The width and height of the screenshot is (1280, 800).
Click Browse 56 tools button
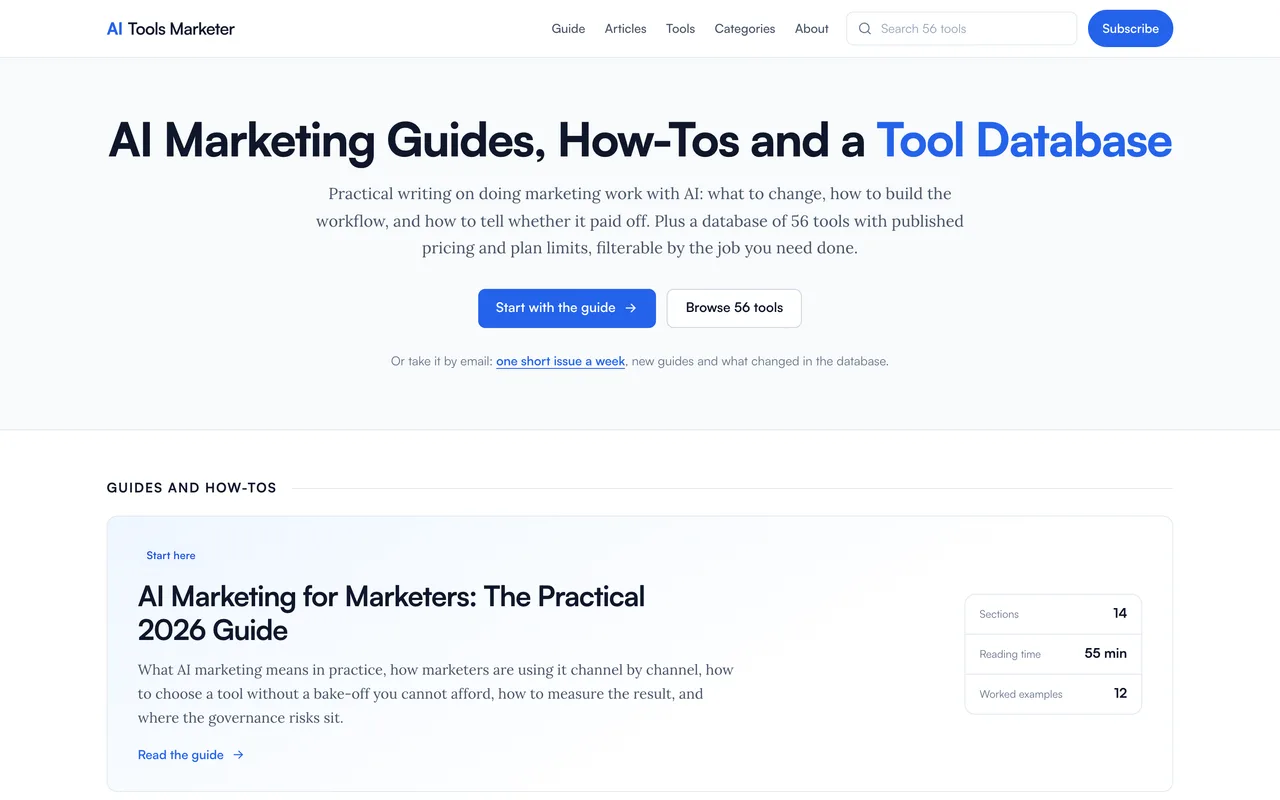tap(734, 308)
